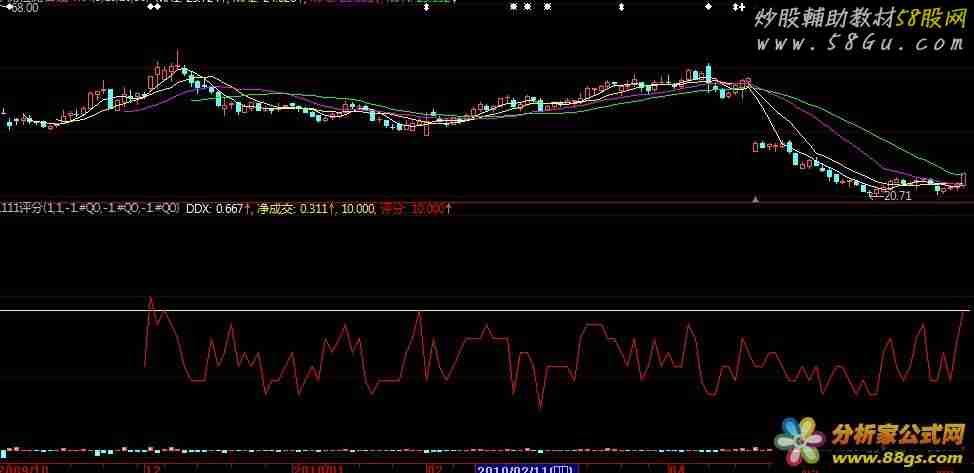This screenshot has width=974, height=473.
Task: Click the 净成交: 0.311 value readout
Action: (x=296, y=209)
